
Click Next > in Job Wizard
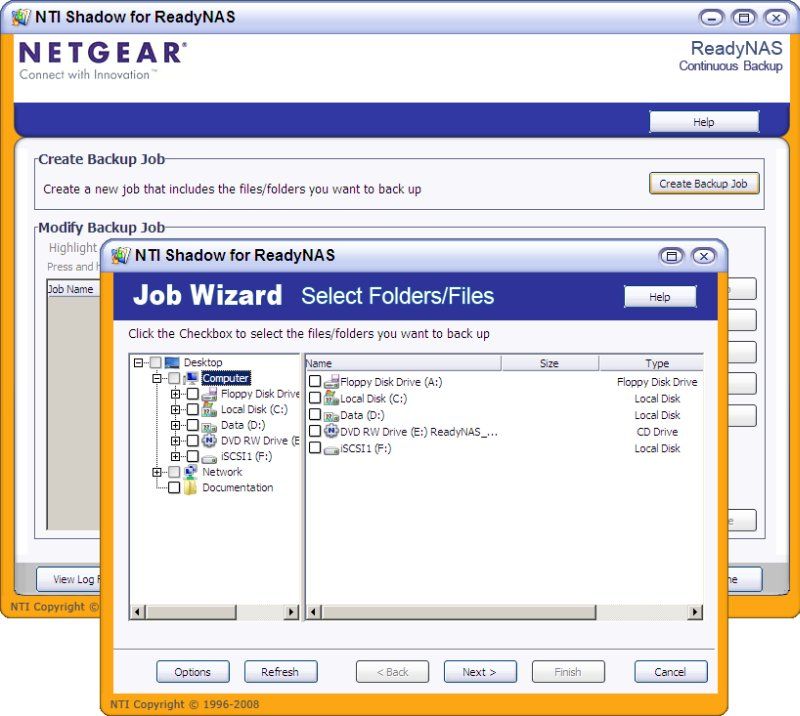(480, 672)
